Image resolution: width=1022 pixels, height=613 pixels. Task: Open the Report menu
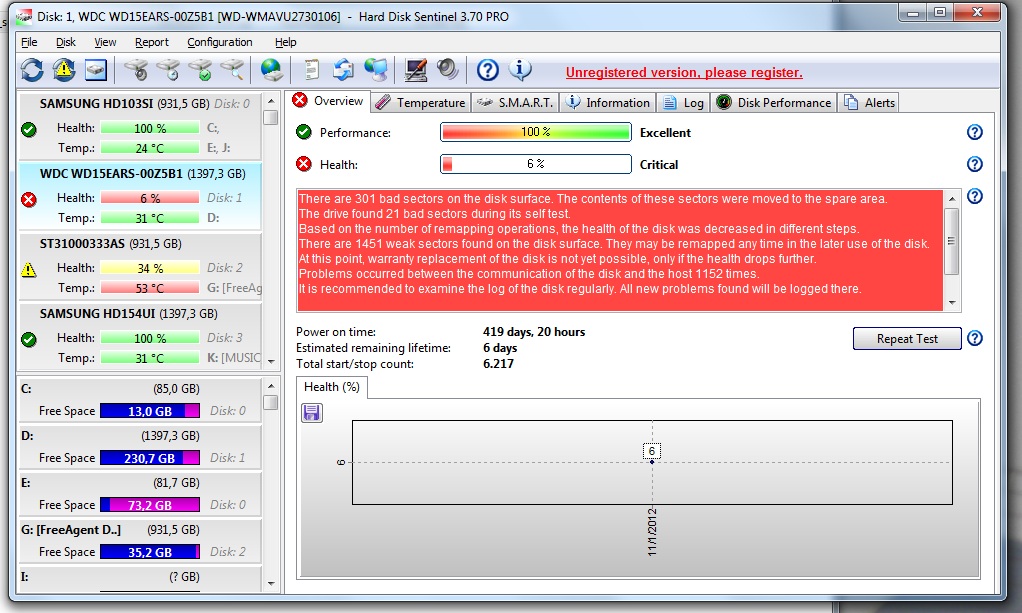(x=151, y=42)
